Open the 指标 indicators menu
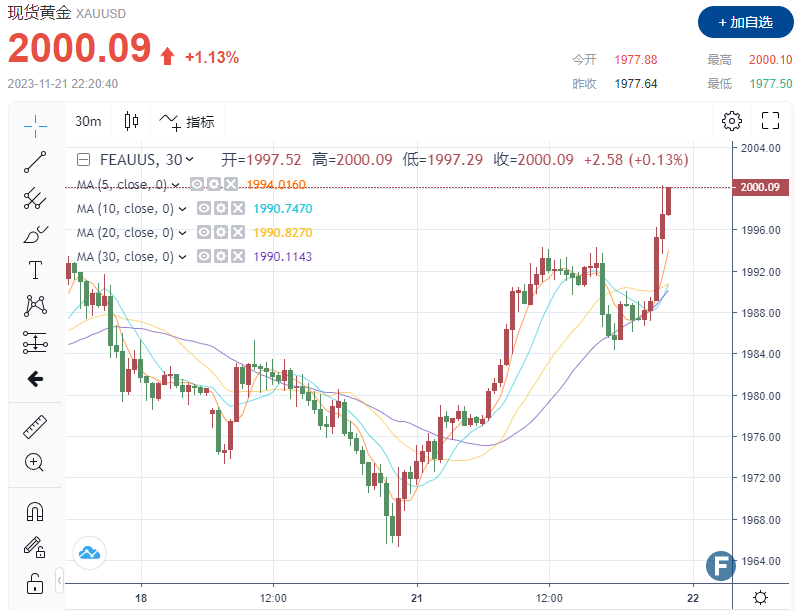Screen dimensions: 801x611 coord(187,122)
